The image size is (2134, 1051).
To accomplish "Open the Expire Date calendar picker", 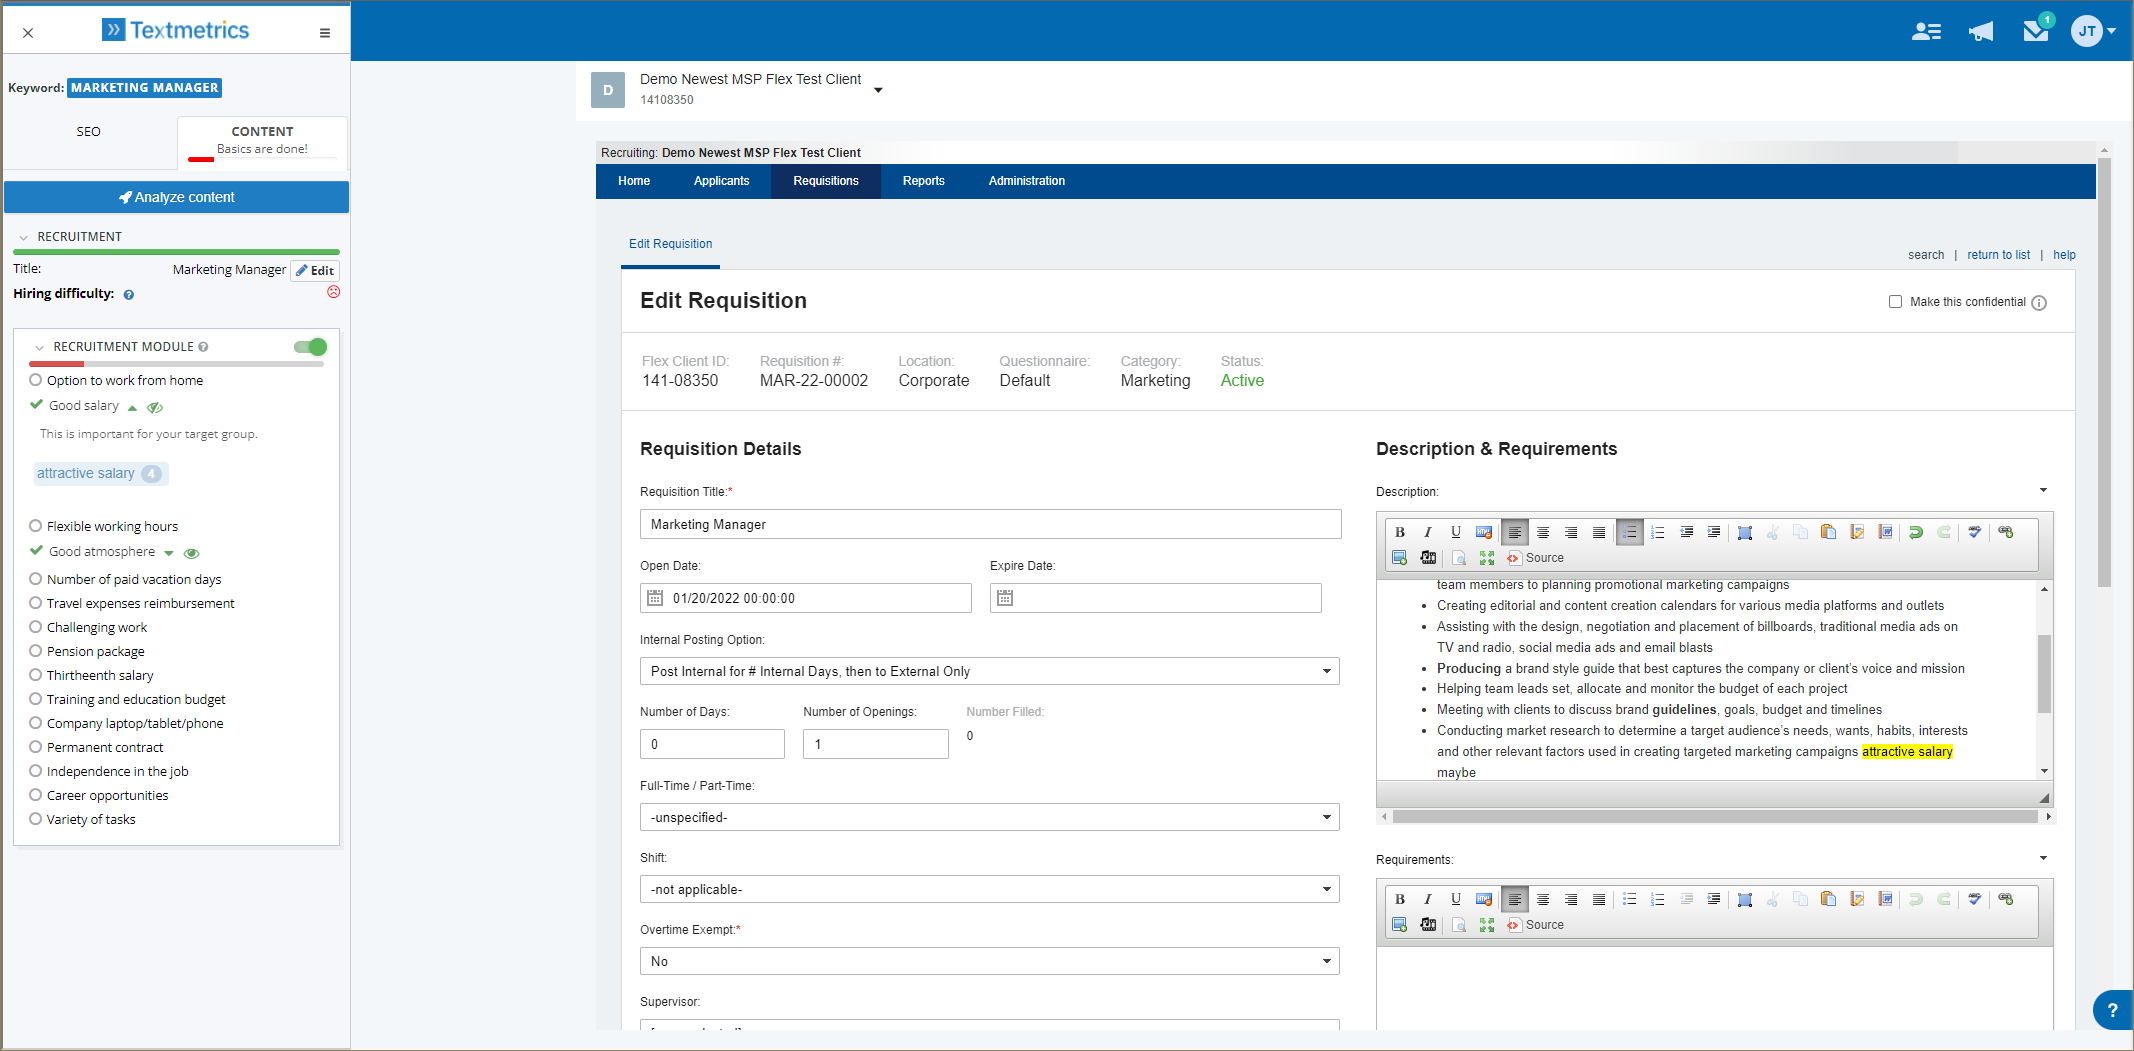I will pos(1005,598).
